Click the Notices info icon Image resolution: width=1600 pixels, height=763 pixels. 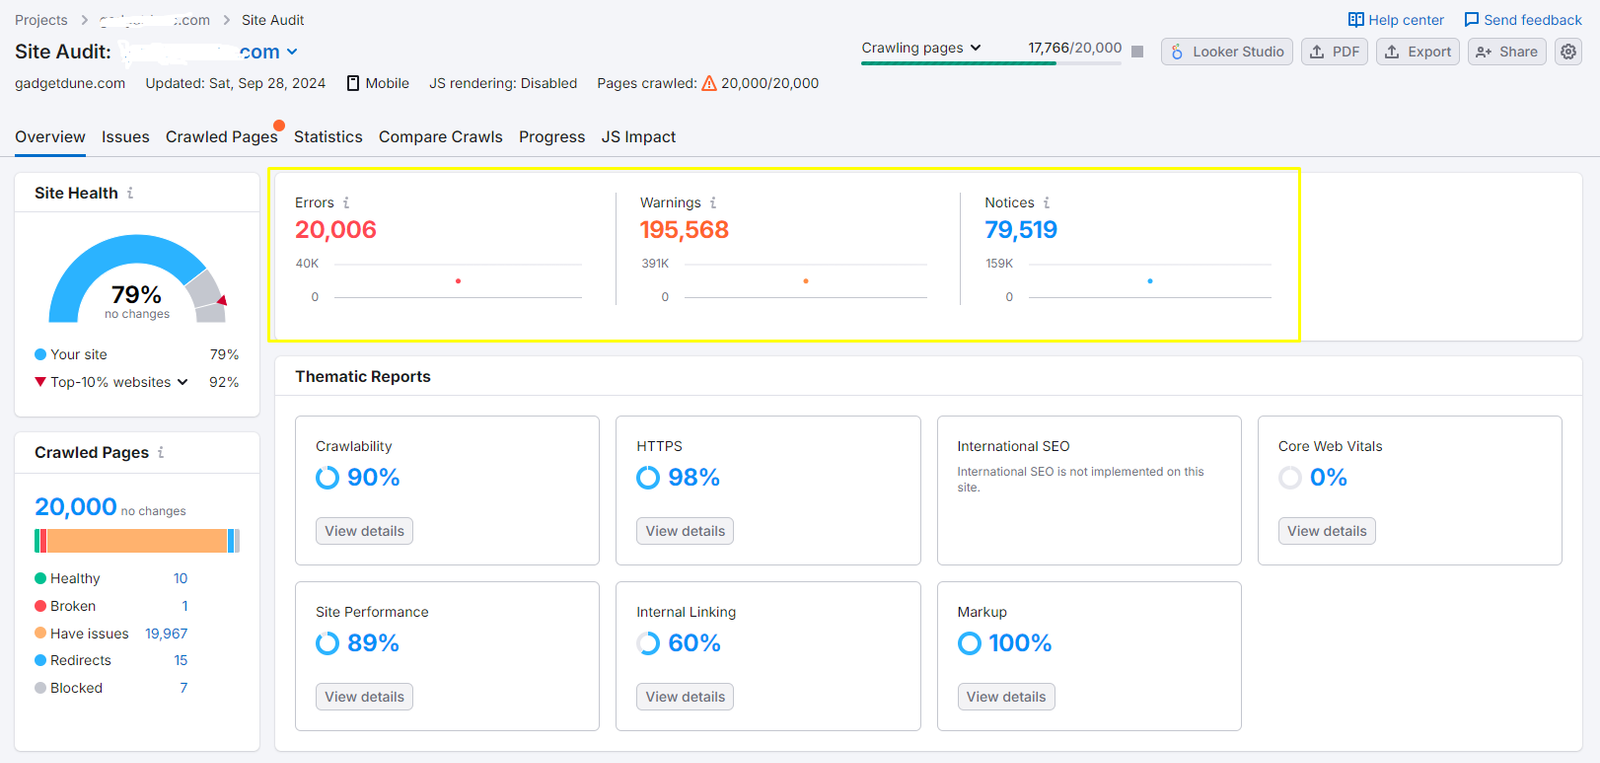click(x=1046, y=202)
